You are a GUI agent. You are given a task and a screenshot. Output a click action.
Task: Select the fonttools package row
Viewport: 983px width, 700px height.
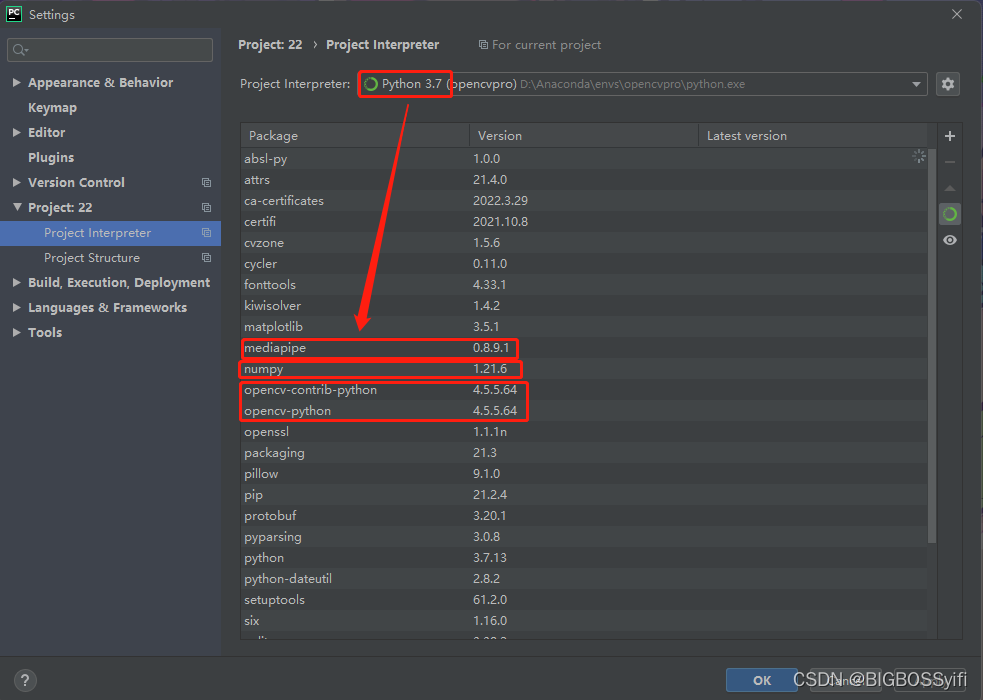584,285
